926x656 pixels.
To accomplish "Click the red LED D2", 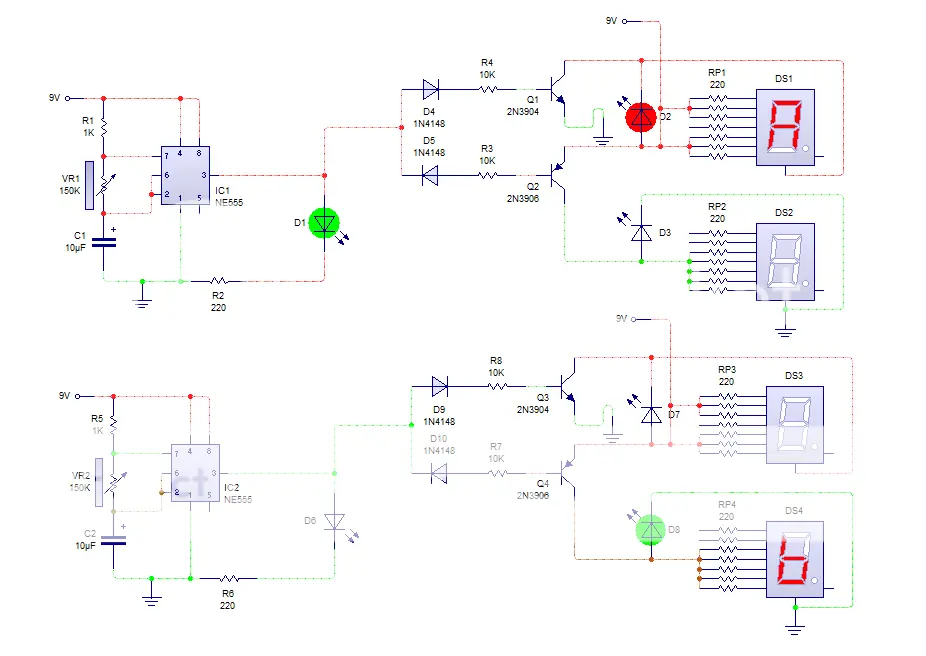I will (x=641, y=117).
